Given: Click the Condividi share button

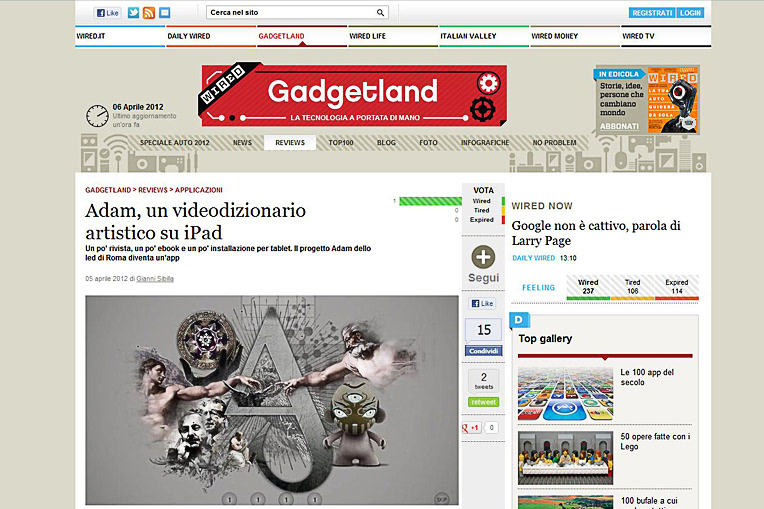Looking at the screenshot, I should 483,351.
